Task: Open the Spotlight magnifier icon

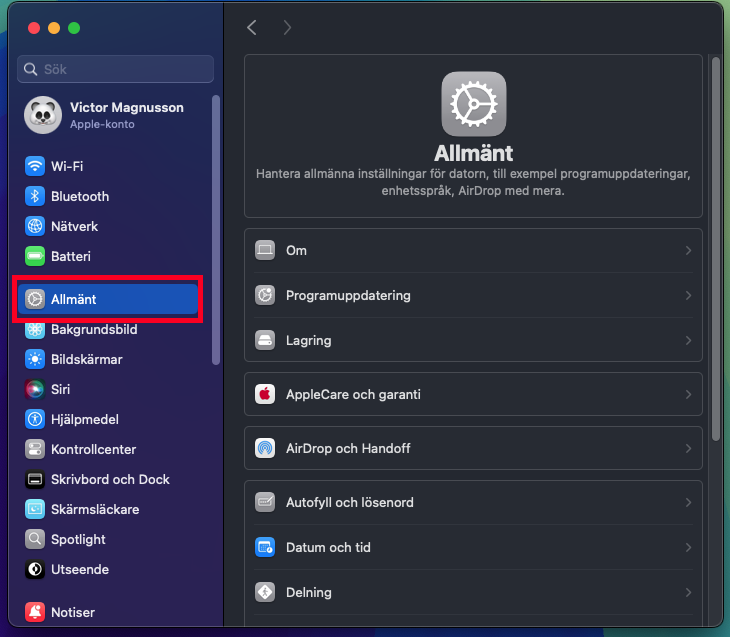Action: click(x=35, y=539)
